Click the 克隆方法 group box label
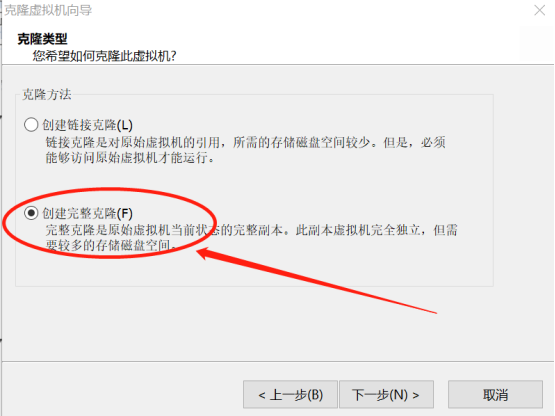 47,94
